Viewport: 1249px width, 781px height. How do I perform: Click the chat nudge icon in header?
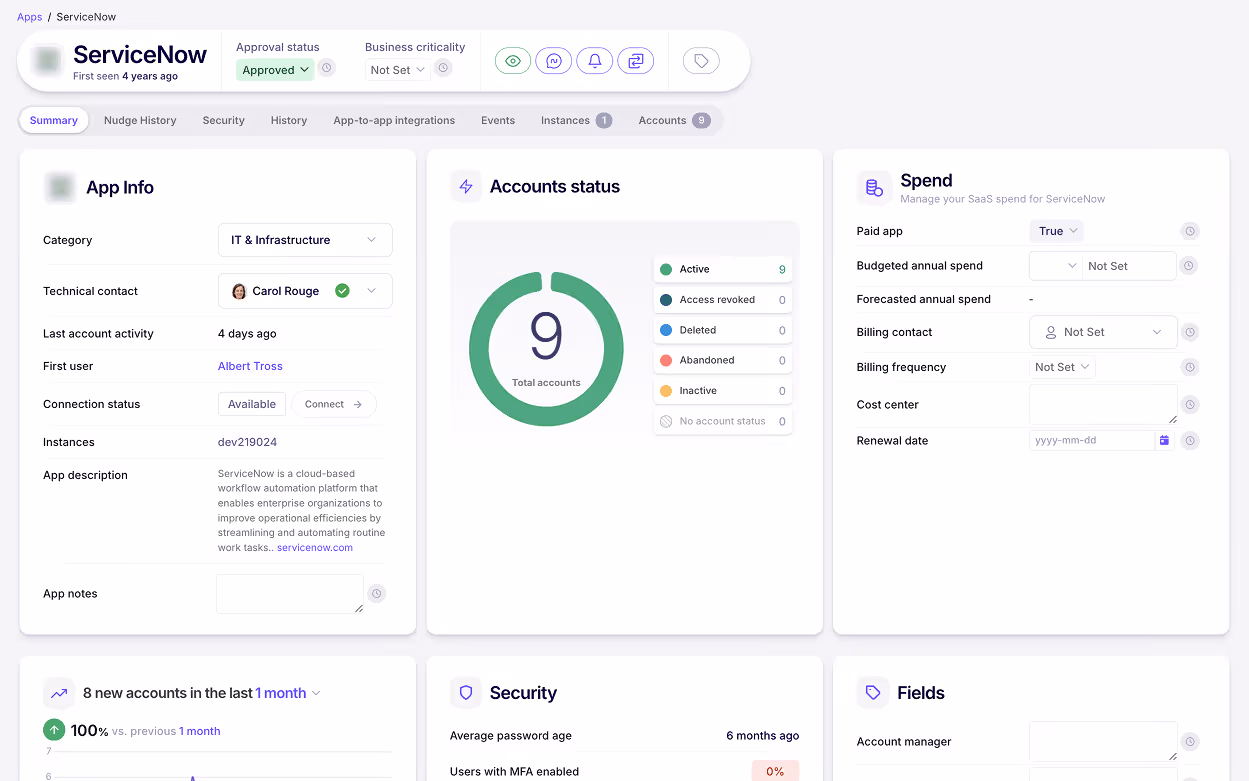click(x=554, y=61)
